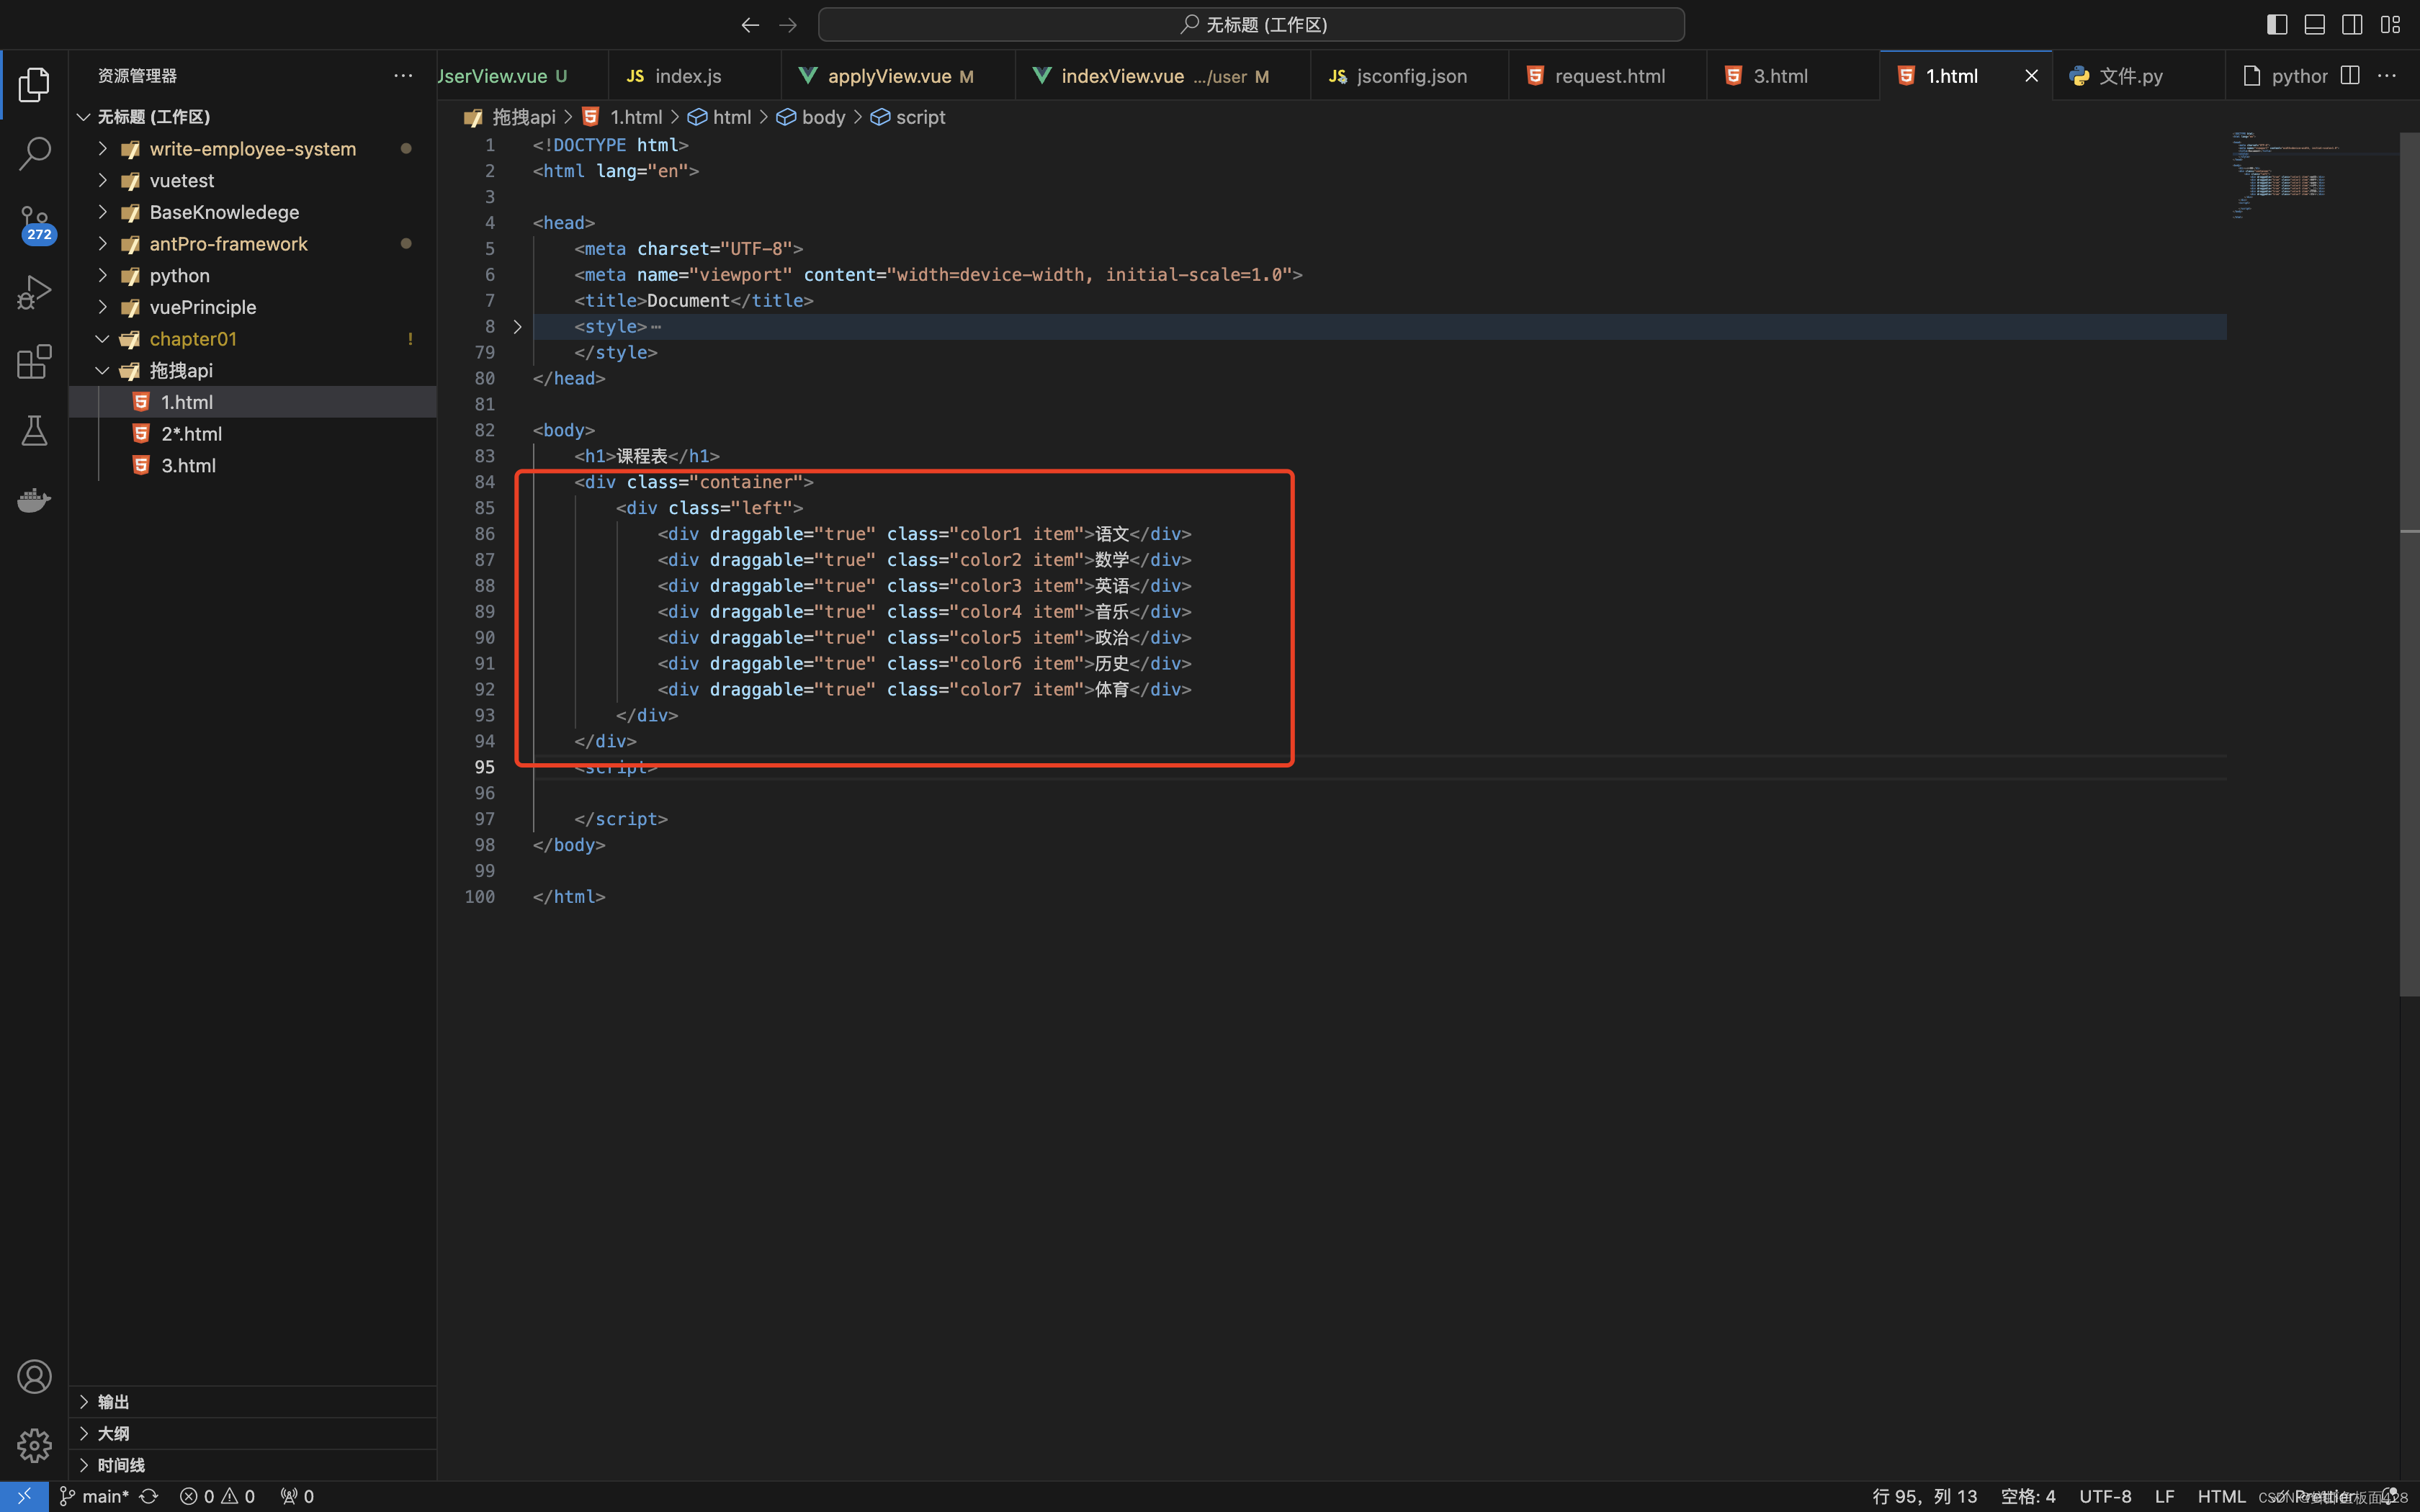Expand the 大纲 outline section

click(x=253, y=1433)
